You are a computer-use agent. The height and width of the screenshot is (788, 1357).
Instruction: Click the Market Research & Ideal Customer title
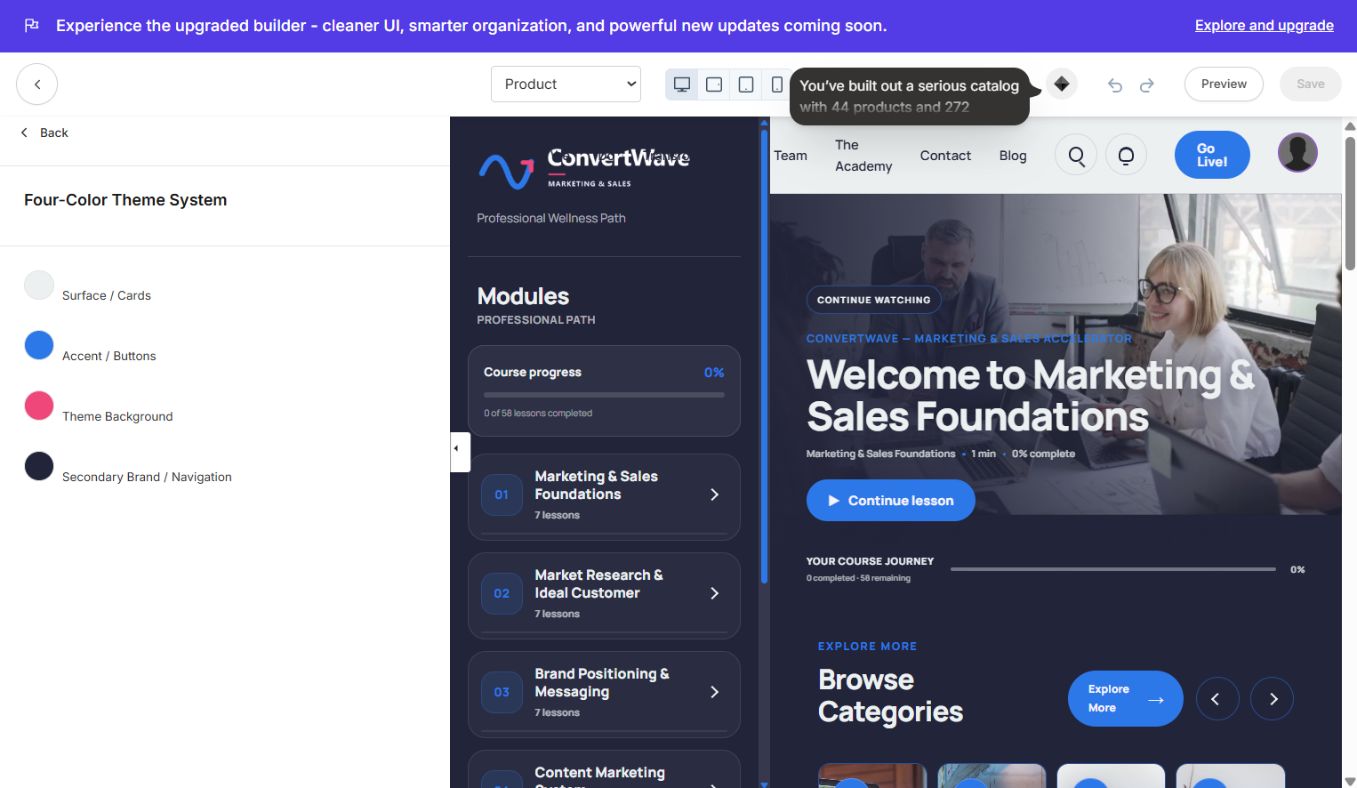599,584
